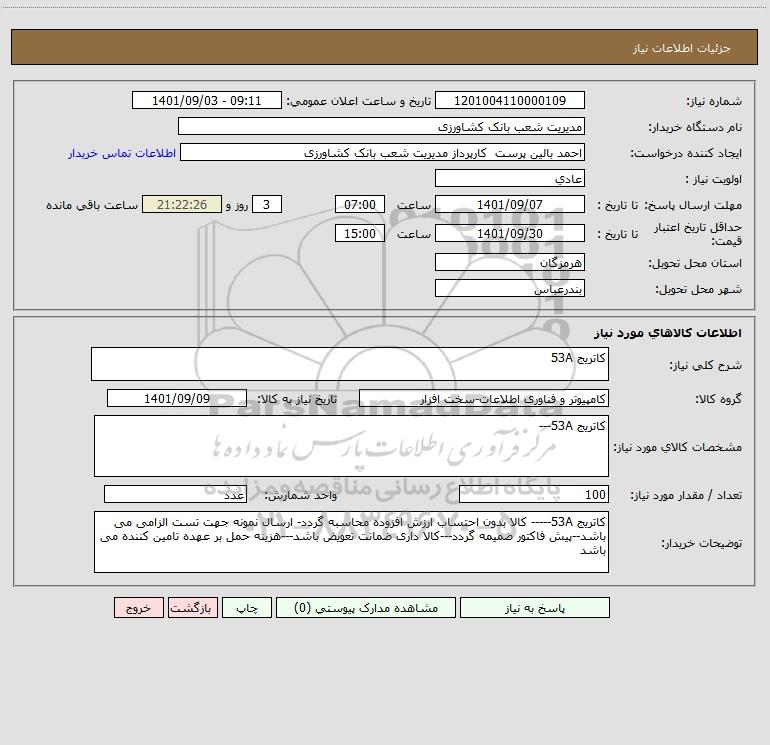Click the remaining days field 3
The image size is (770, 745).
pyautogui.click(x=267, y=204)
